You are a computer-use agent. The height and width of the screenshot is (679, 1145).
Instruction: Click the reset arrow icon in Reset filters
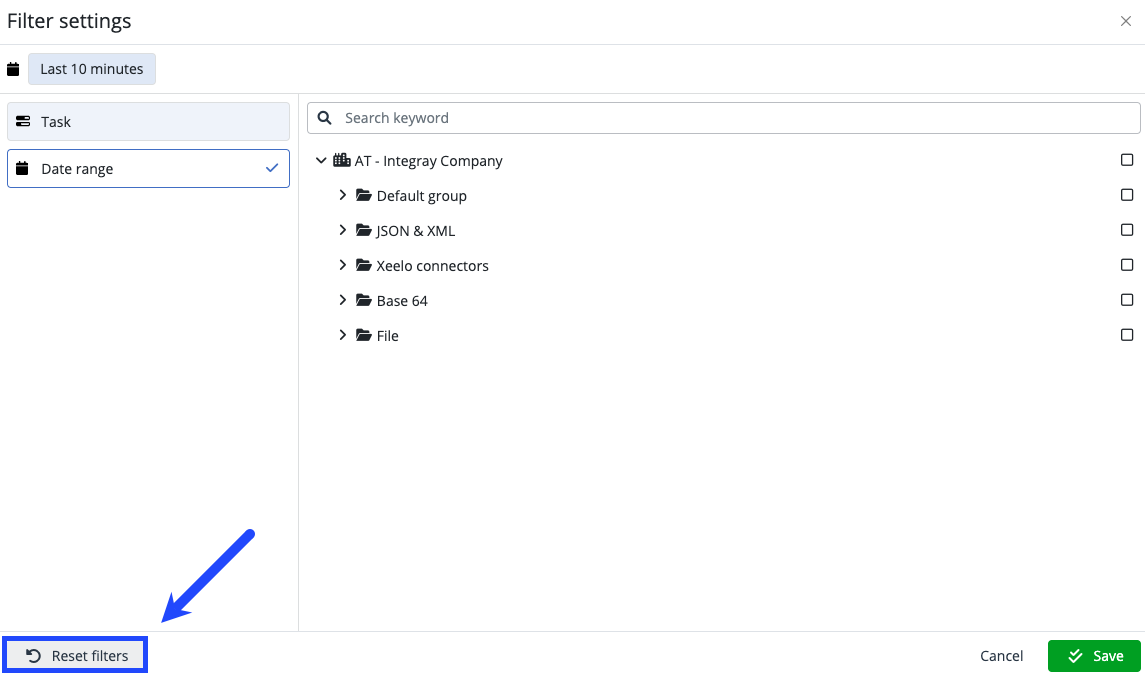pyautogui.click(x=33, y=655)
